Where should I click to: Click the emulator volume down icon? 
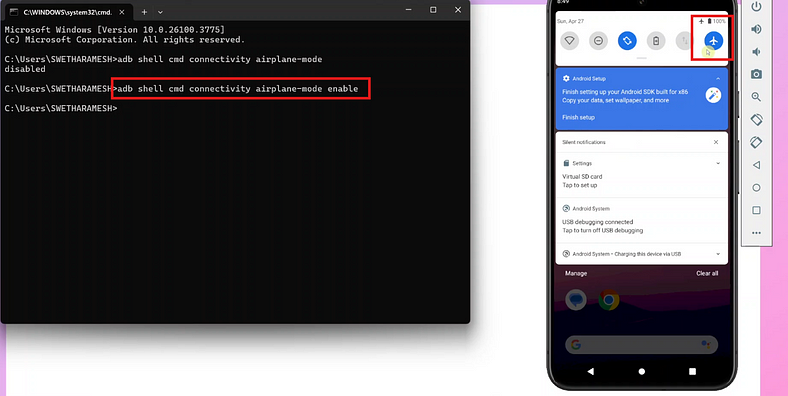756,52
